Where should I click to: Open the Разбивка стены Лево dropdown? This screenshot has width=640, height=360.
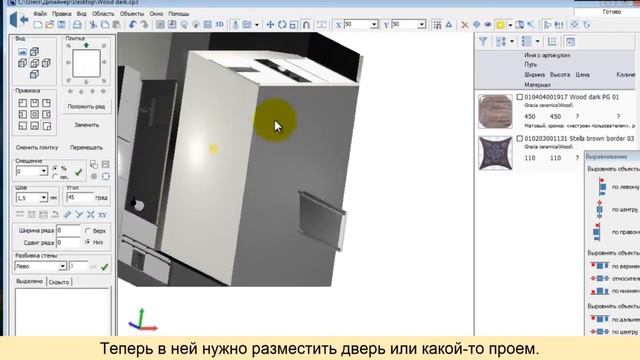pyautogui.click(x=62, y=266)
